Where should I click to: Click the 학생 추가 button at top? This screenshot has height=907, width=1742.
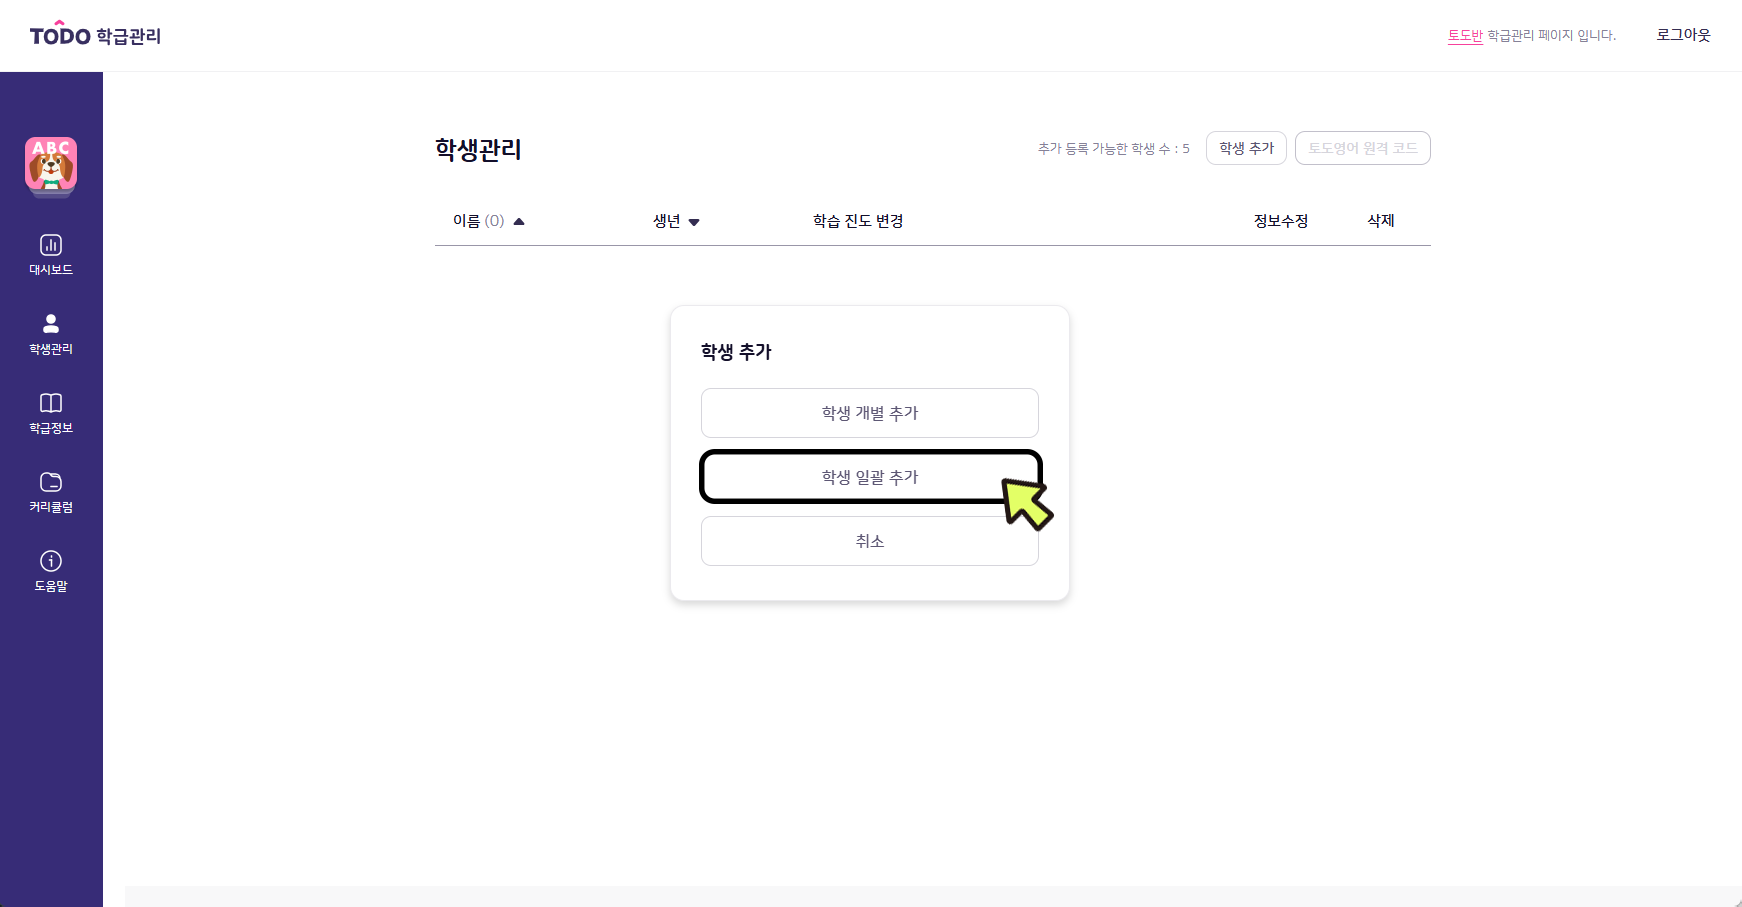coord(1246,148)
